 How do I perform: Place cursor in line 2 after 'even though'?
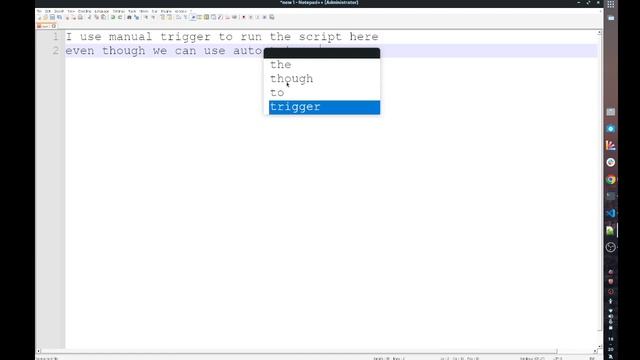coord(146,51)
